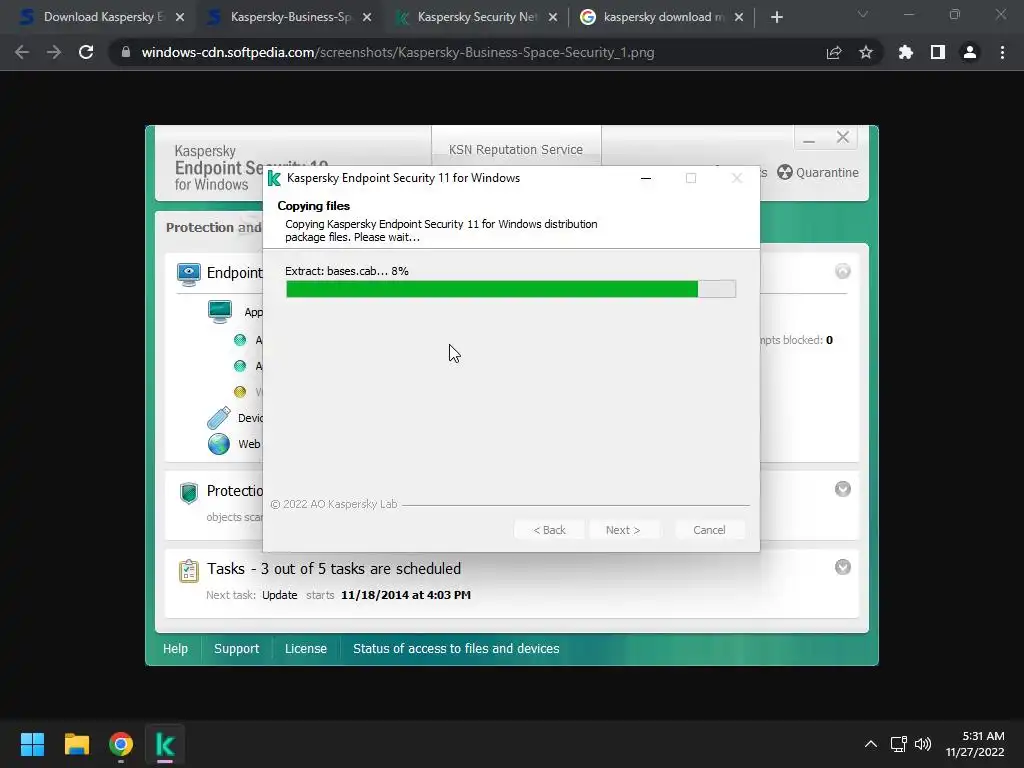Open License link in Kaspersky footer
The image size is (1024, 768).
(306, 648)
